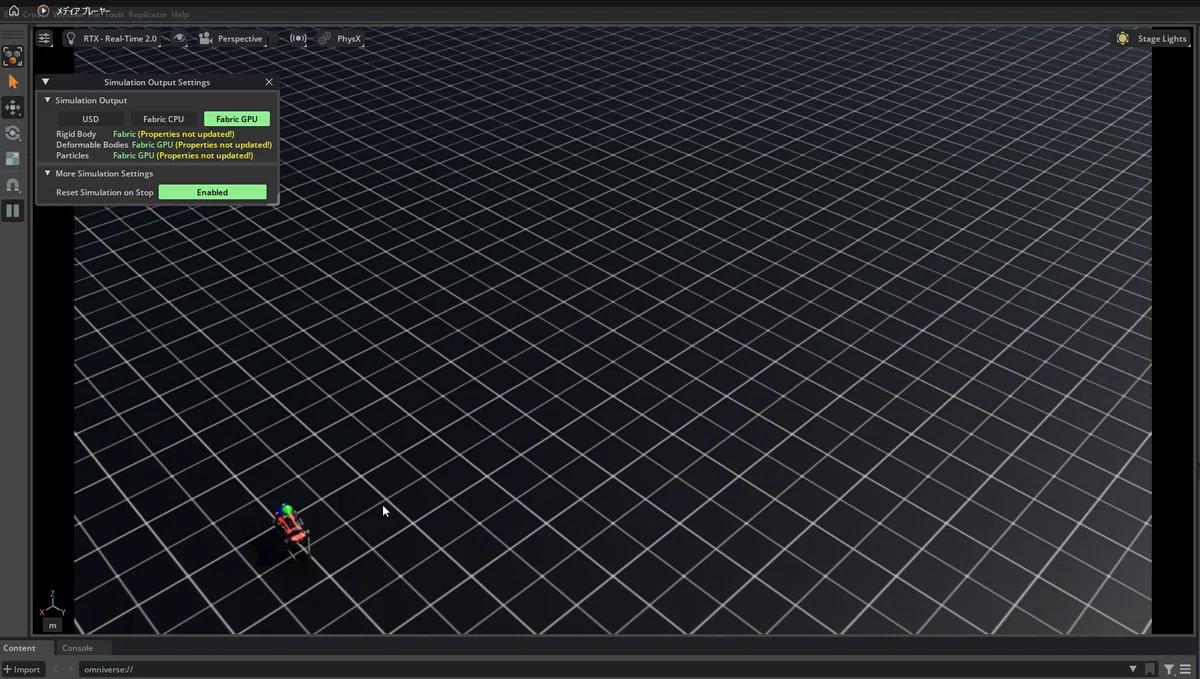Collapse the Simulation Output section
Viewport: 1200px width, 679px height.
47,100
